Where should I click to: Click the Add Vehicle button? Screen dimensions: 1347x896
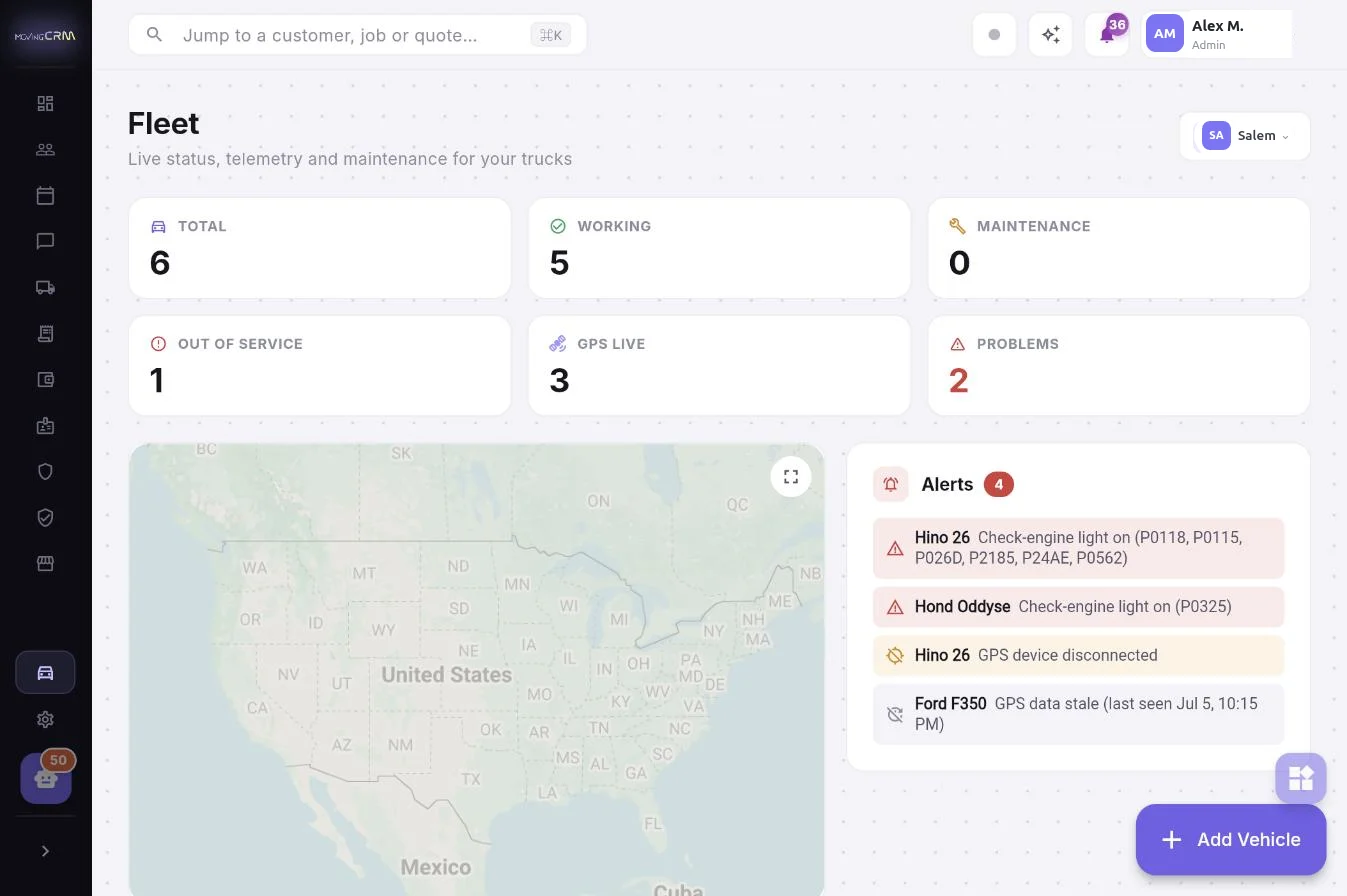1231,840
